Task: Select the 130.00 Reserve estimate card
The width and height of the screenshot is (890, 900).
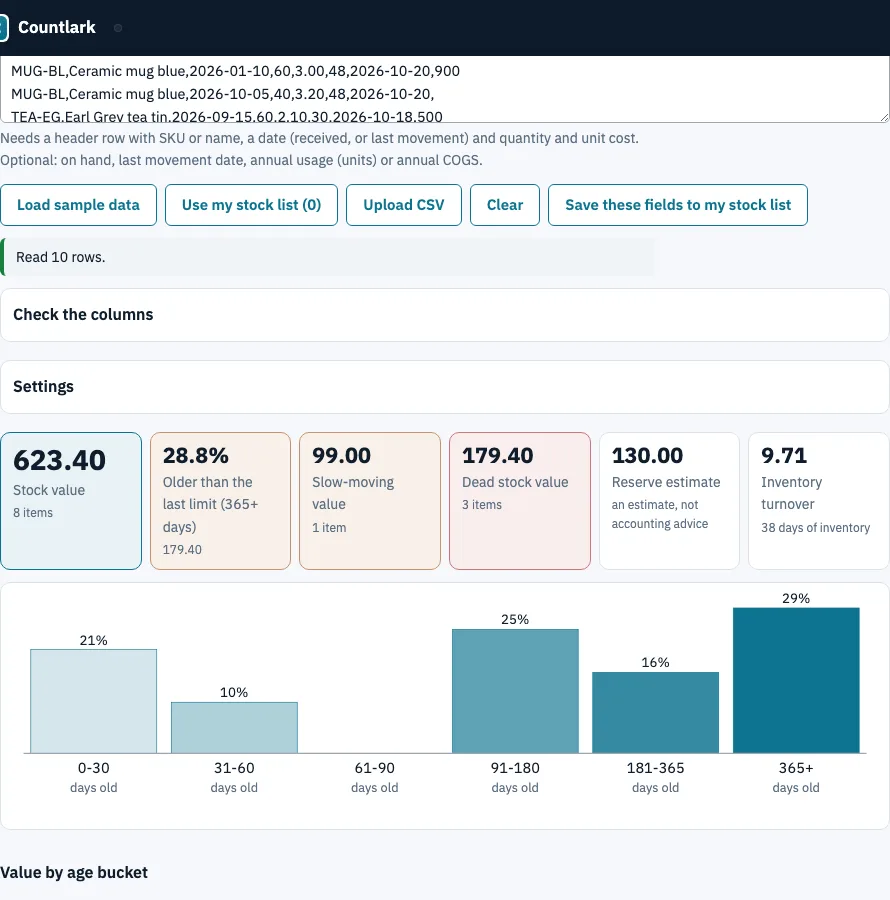Action: point(669,501)
